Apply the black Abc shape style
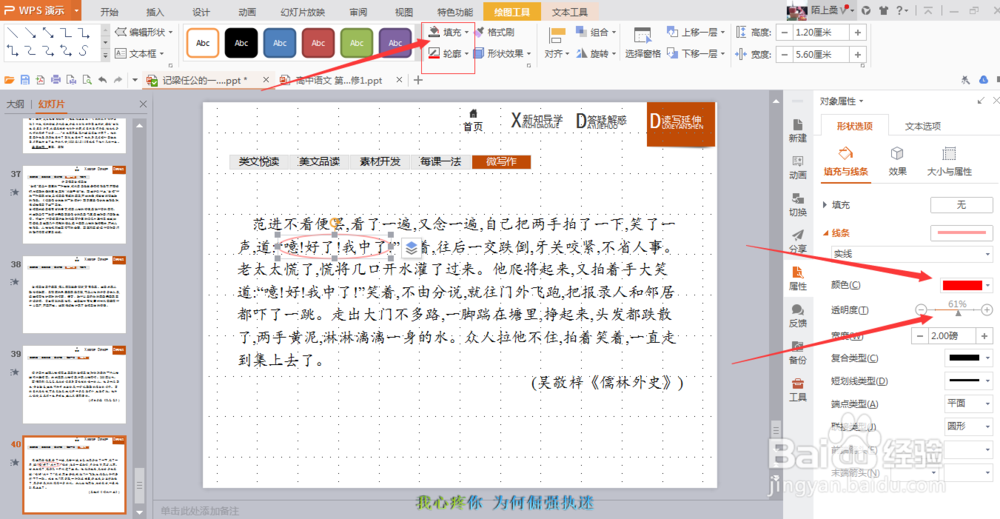The height and width of the screenshot is (519, 1000). [x=241, y=43]
